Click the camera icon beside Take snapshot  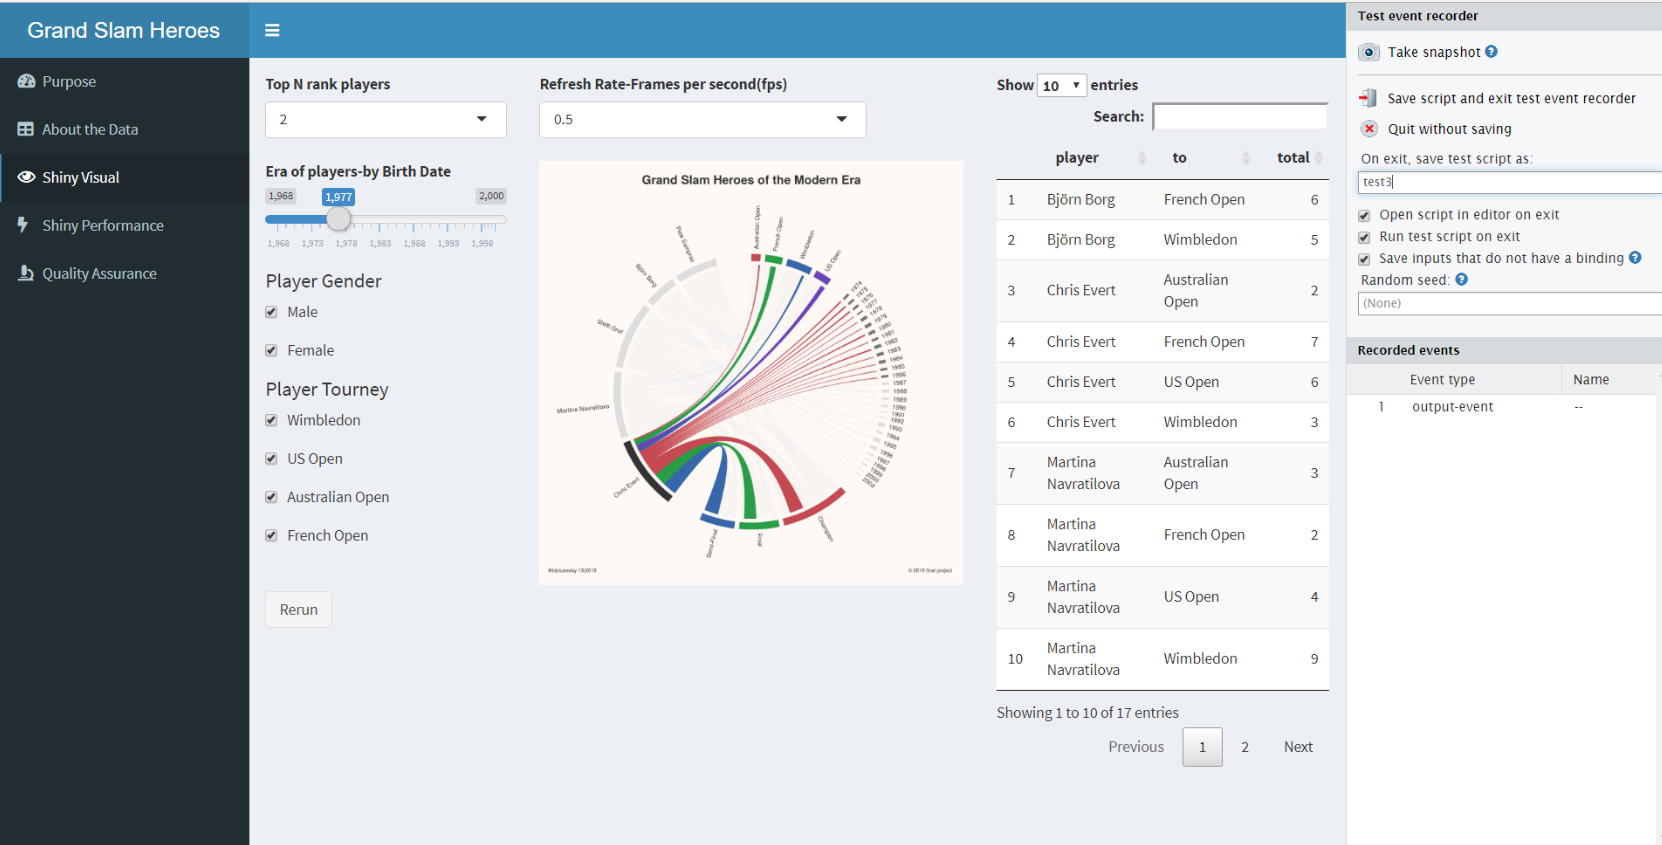click(1369, 52)
